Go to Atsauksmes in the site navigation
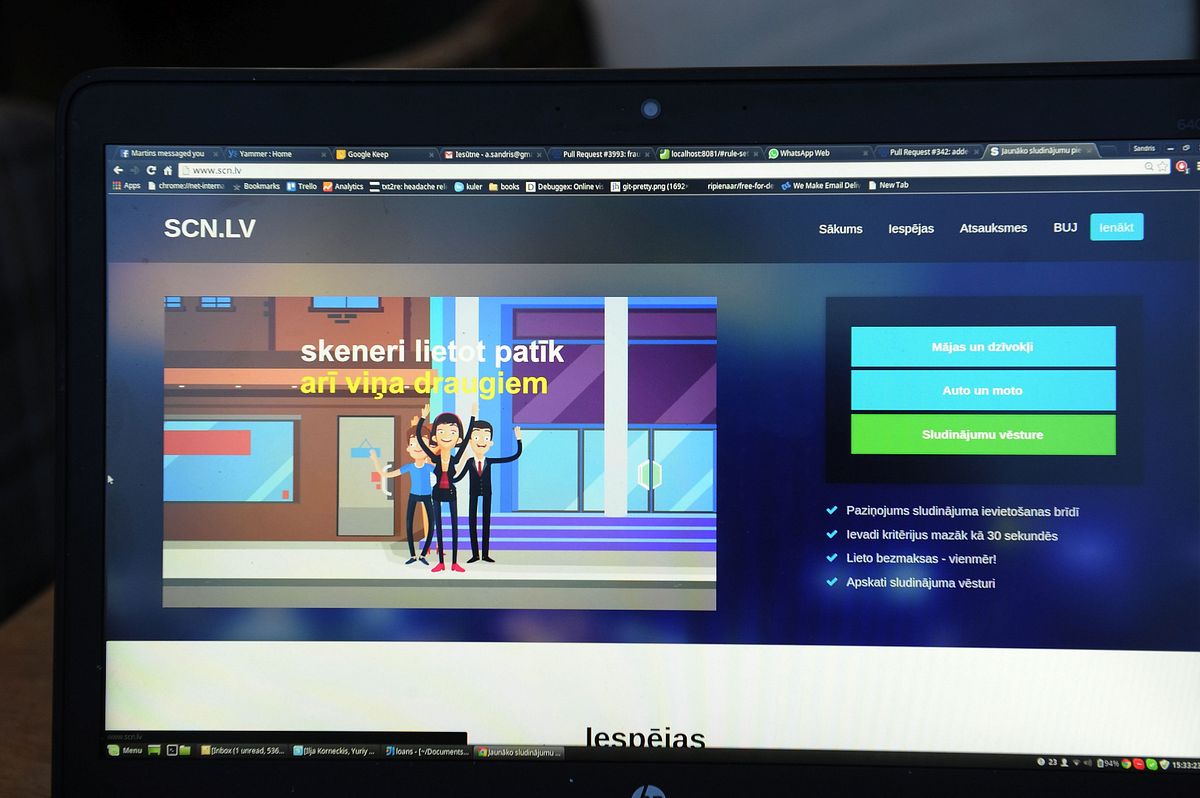The width and height of the screenshot is (1200, 798). pyautogui.click(x=993, y=228)
